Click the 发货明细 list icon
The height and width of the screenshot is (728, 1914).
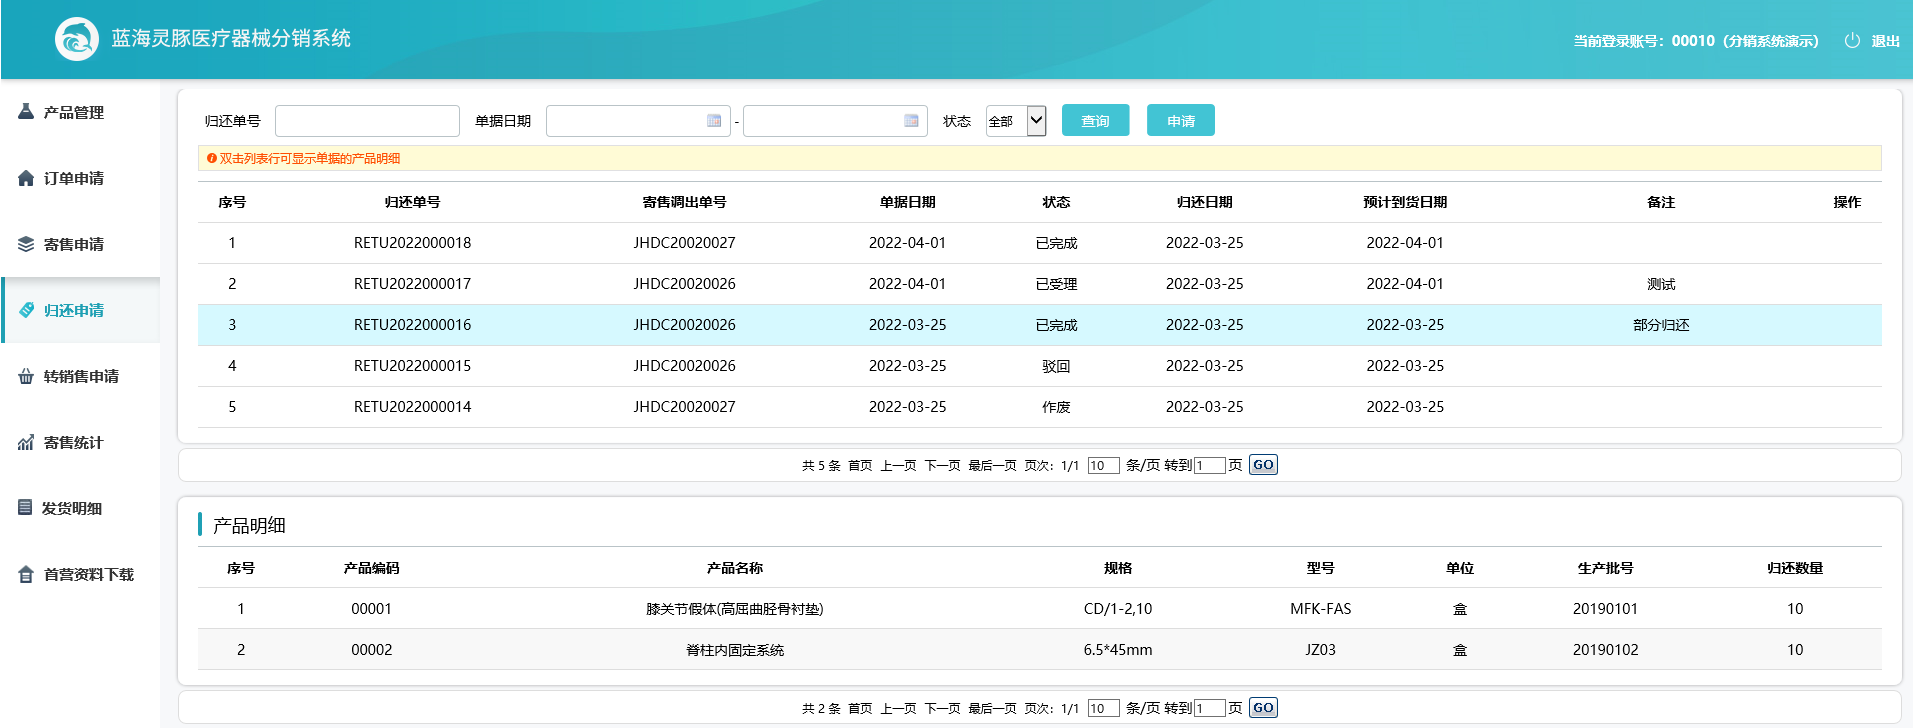pos(26,508)
